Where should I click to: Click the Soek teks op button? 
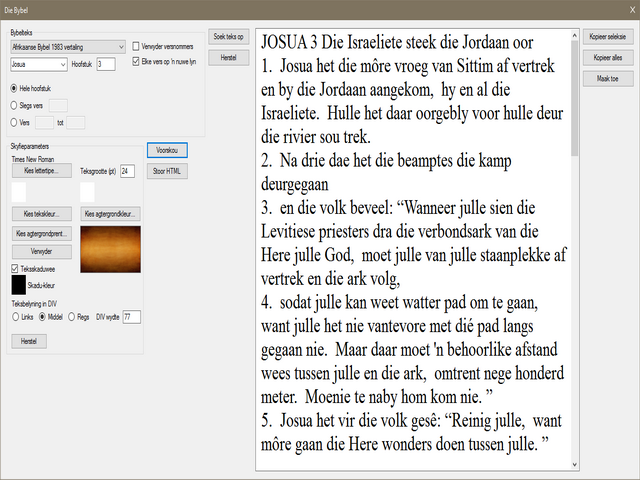point(228,37)
